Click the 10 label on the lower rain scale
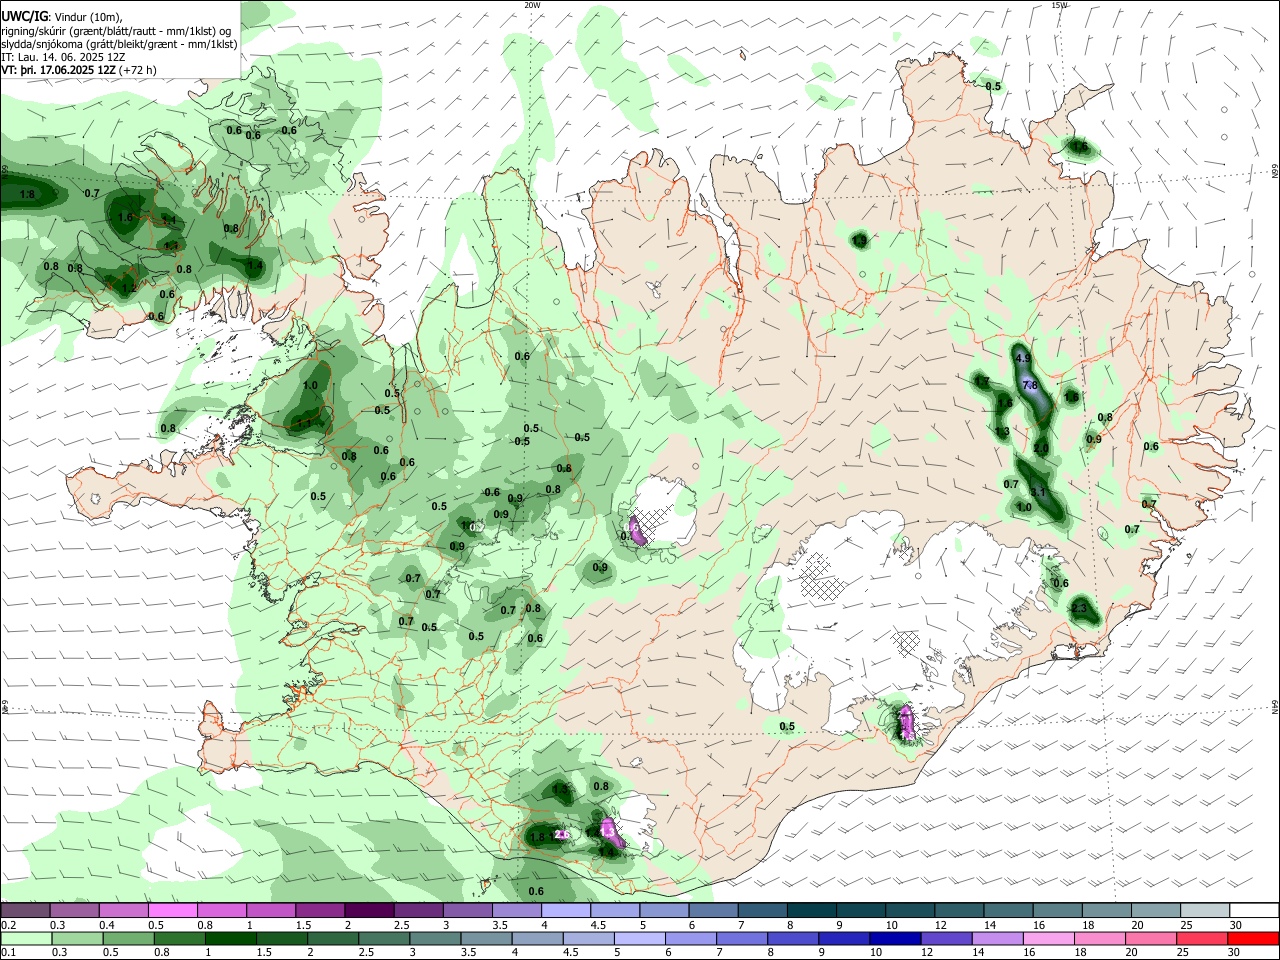1280x960 pixels. 876,953
